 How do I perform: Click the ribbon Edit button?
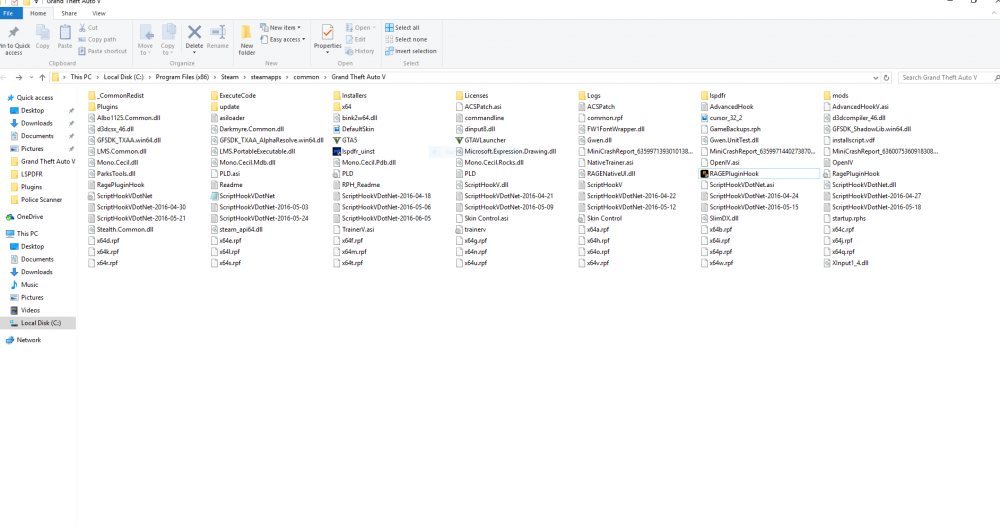(356, 40)
